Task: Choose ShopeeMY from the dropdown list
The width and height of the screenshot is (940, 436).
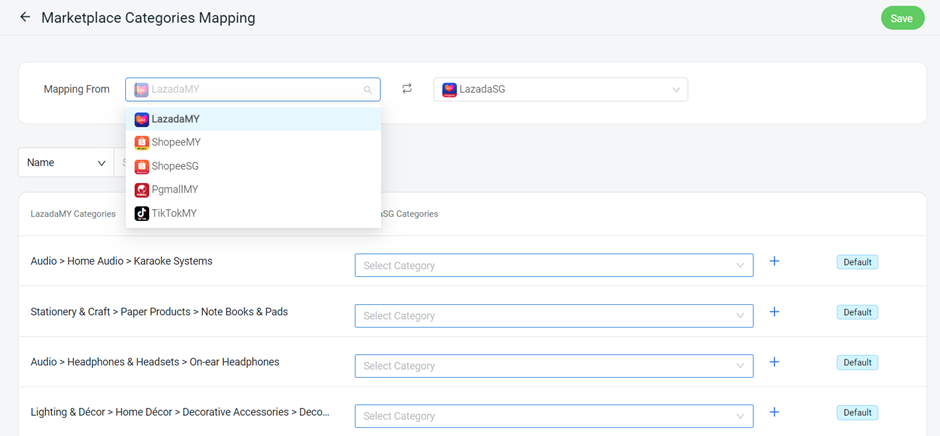Action: coord(254,142)
